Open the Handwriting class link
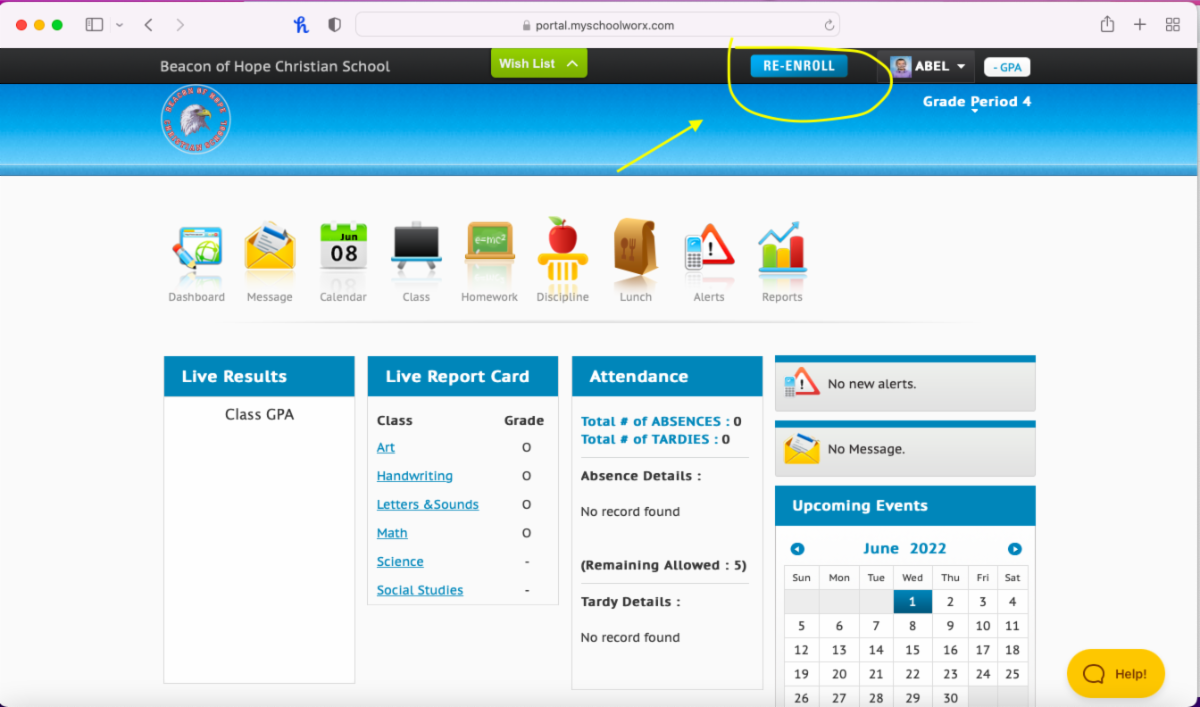 [415, 476]
